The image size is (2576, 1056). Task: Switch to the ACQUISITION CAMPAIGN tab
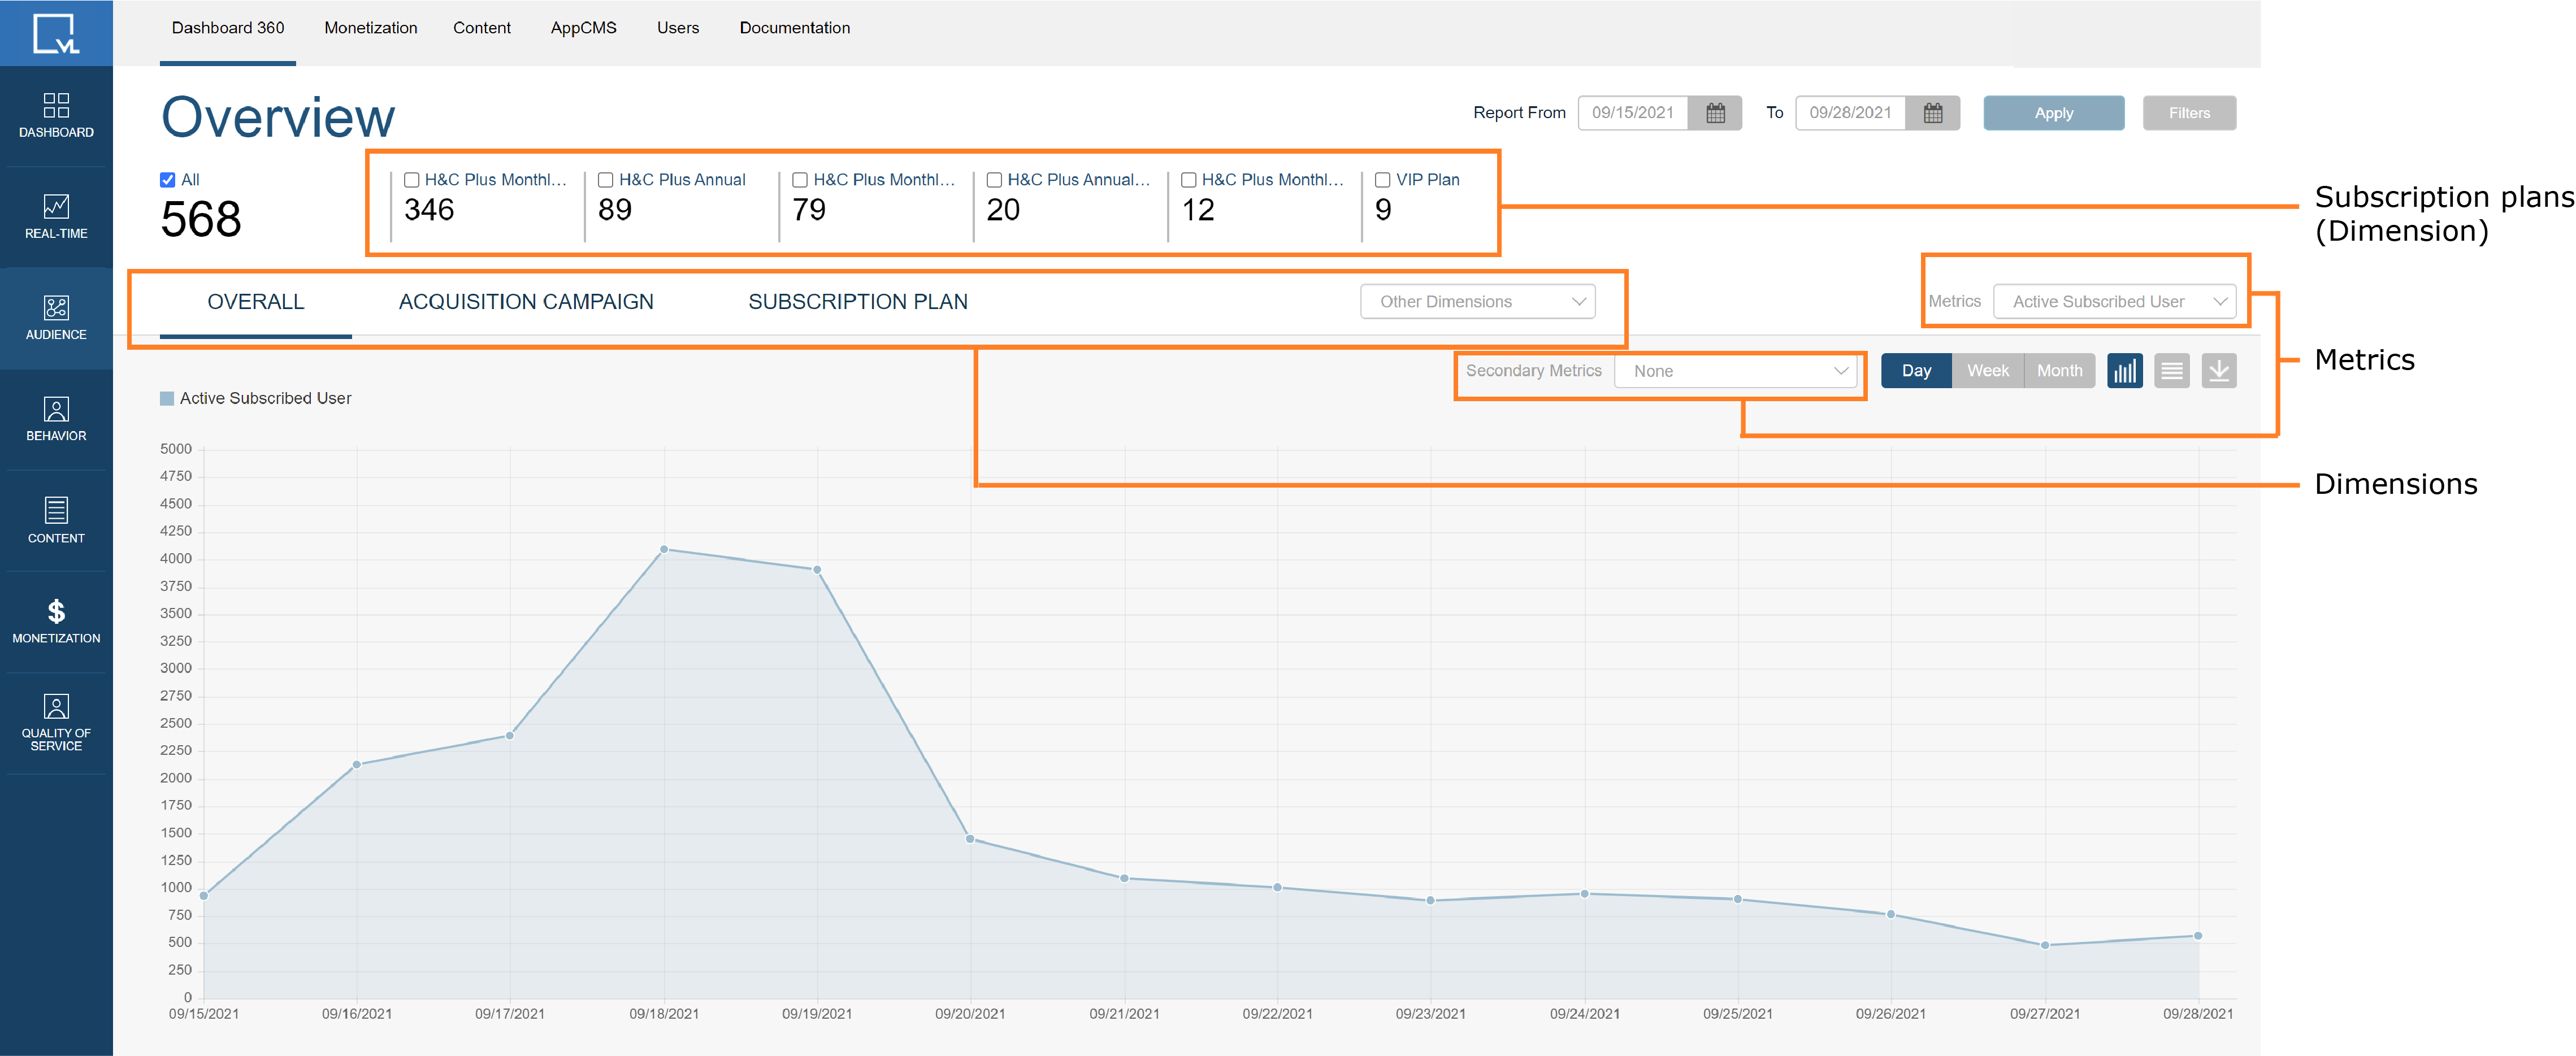click(526, 302)
